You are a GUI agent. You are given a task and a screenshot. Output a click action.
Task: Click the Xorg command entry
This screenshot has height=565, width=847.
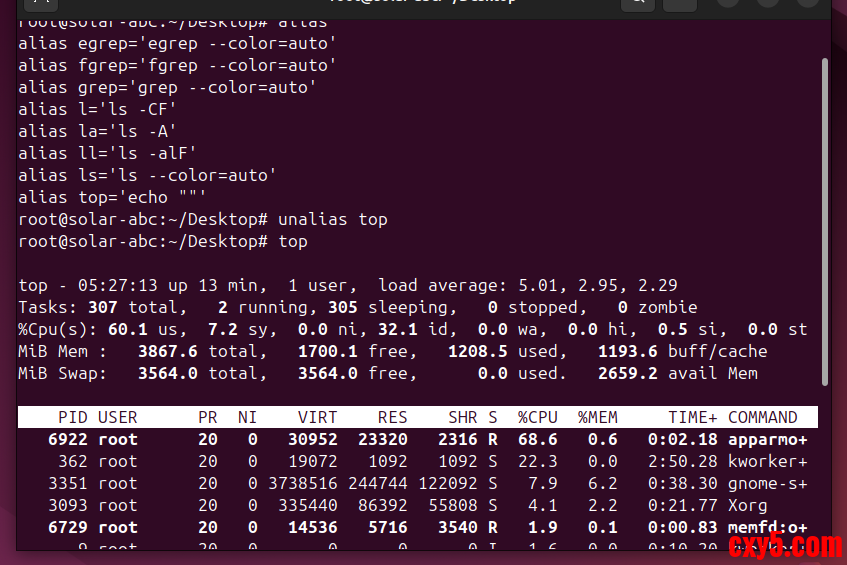click(x=747, y=506)
